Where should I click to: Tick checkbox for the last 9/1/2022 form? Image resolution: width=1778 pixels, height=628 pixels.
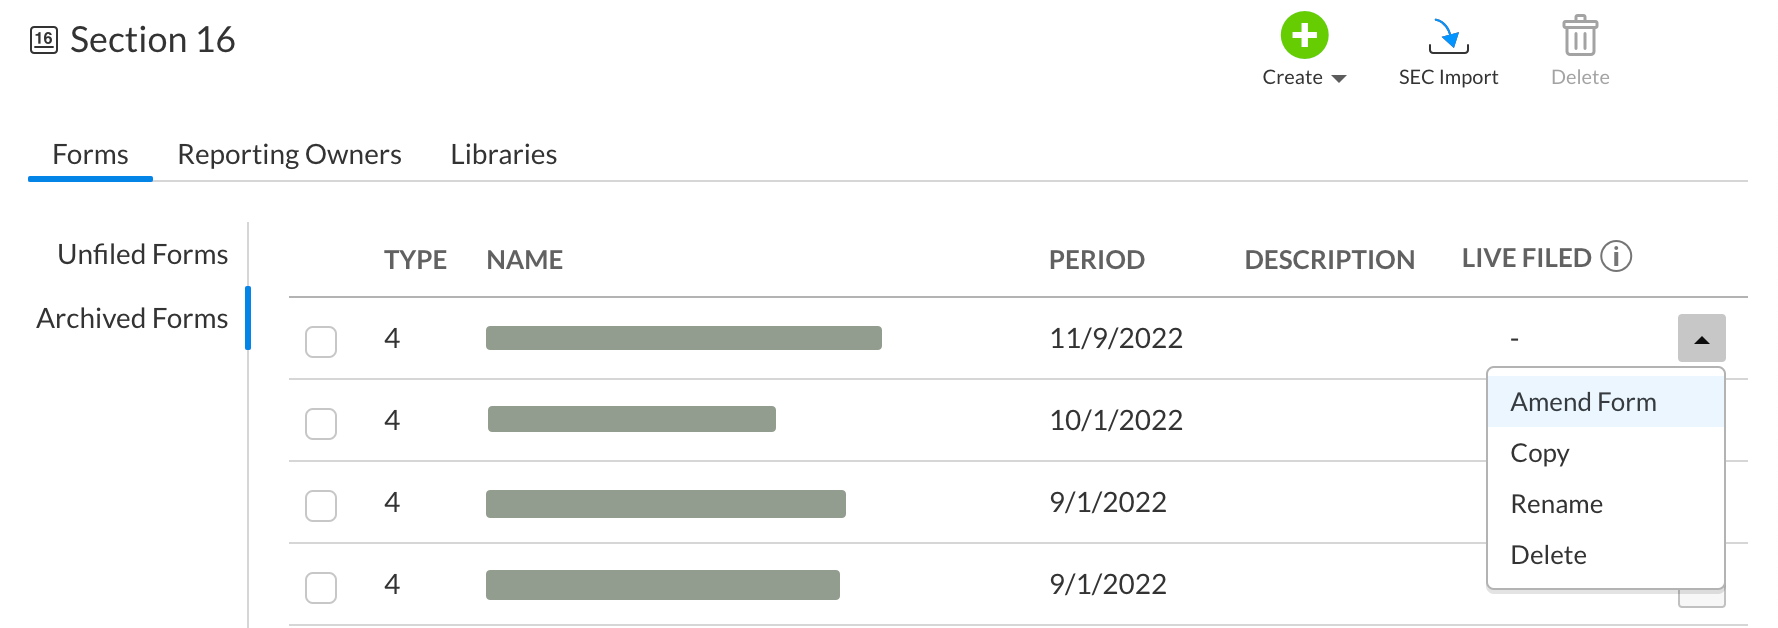[321, 588]
